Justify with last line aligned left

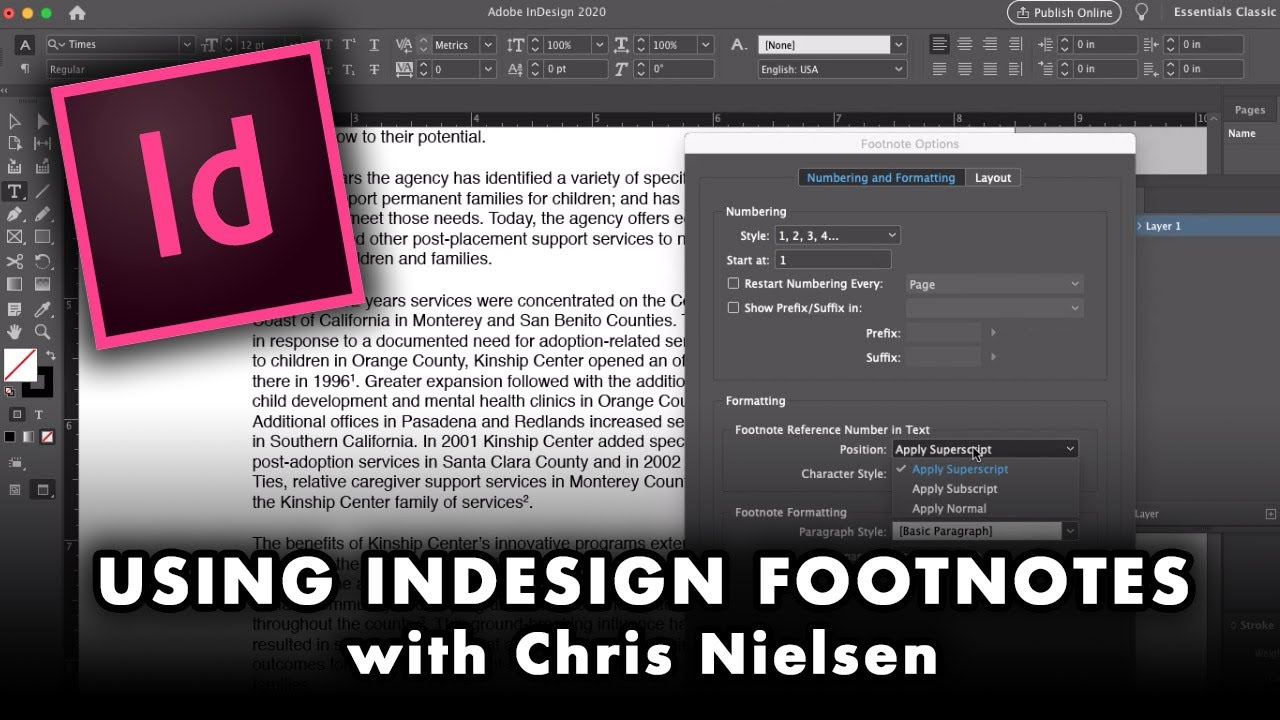[939, 69]
